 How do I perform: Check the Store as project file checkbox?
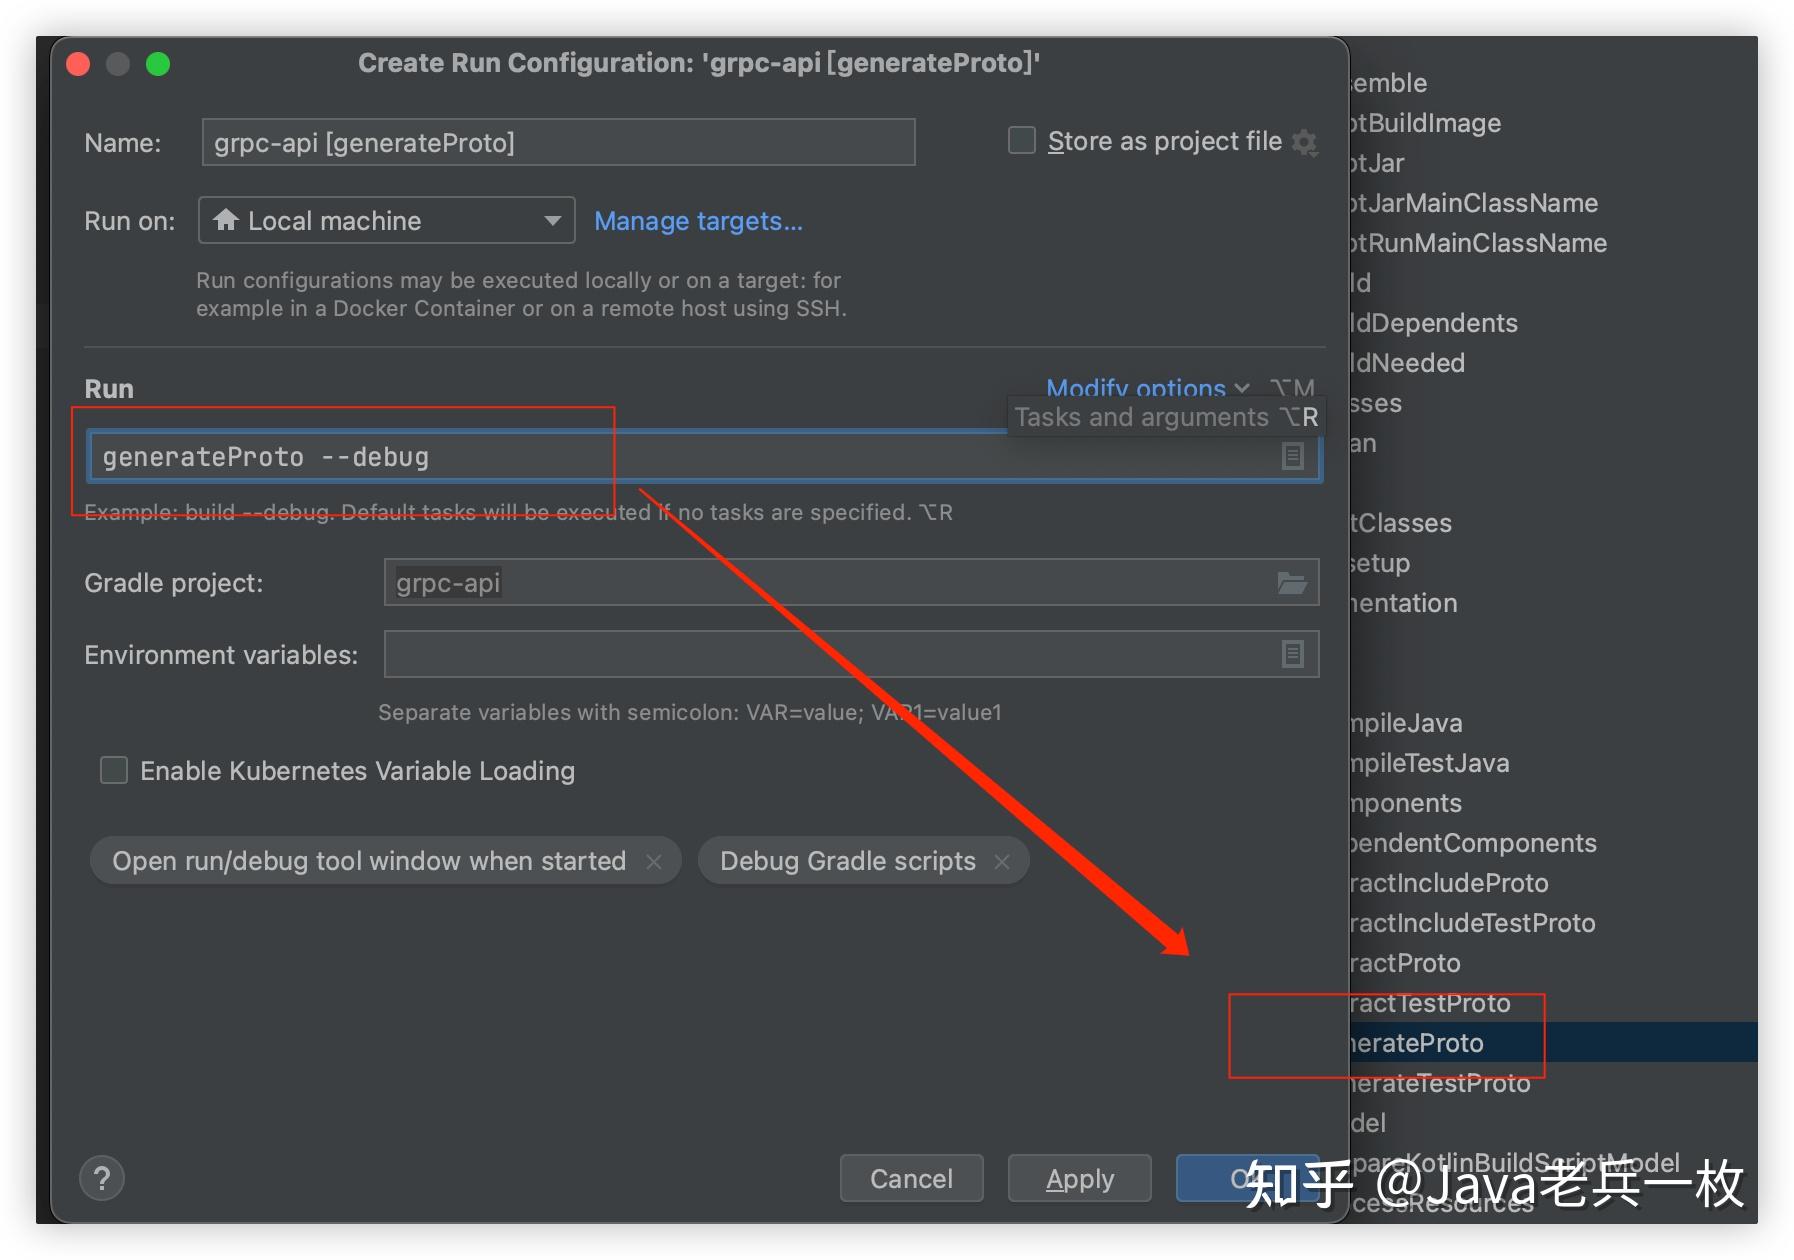(1021, 140)
